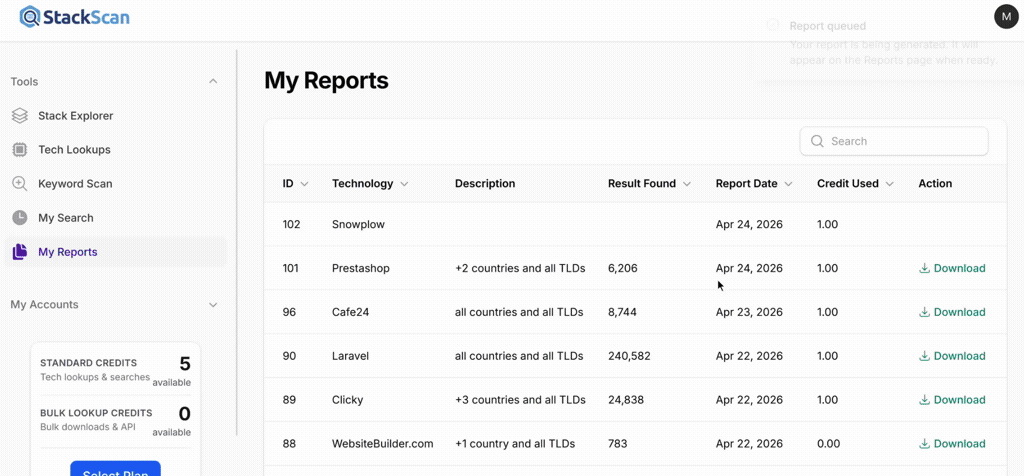Download the Laravel report

click(952, 356)
